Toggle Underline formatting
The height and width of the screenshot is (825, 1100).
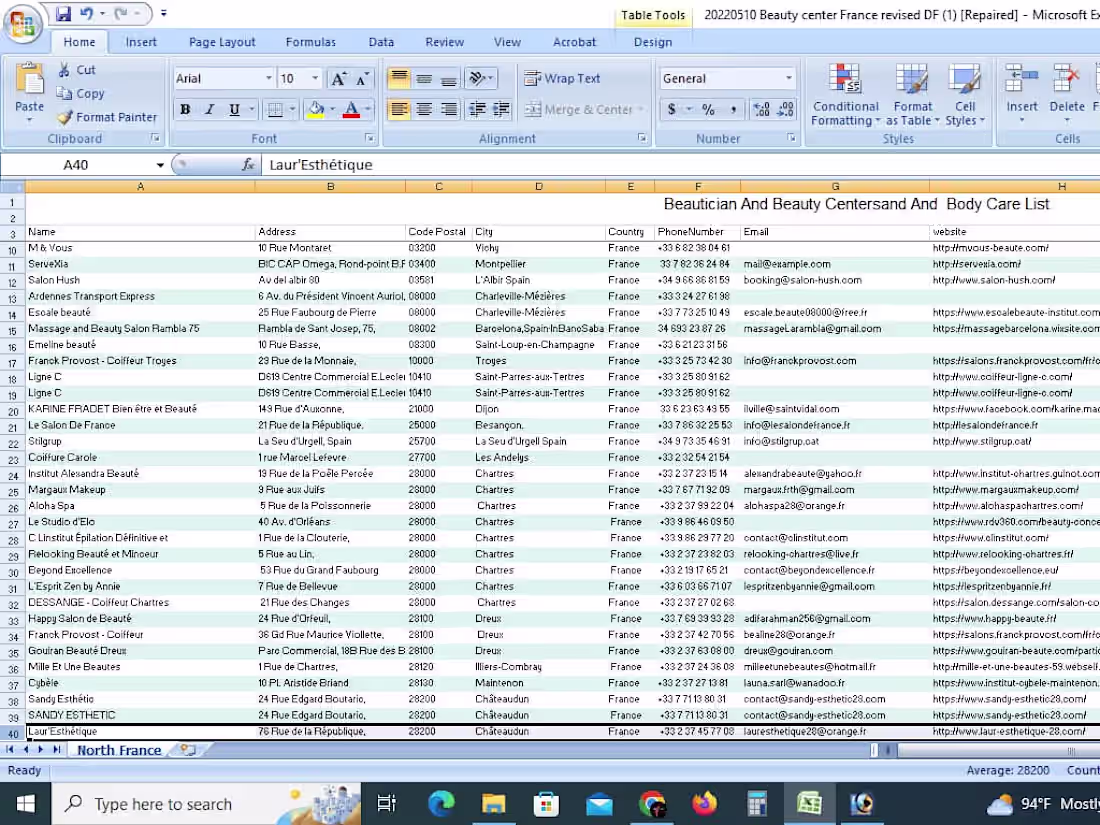click(234, 109)
